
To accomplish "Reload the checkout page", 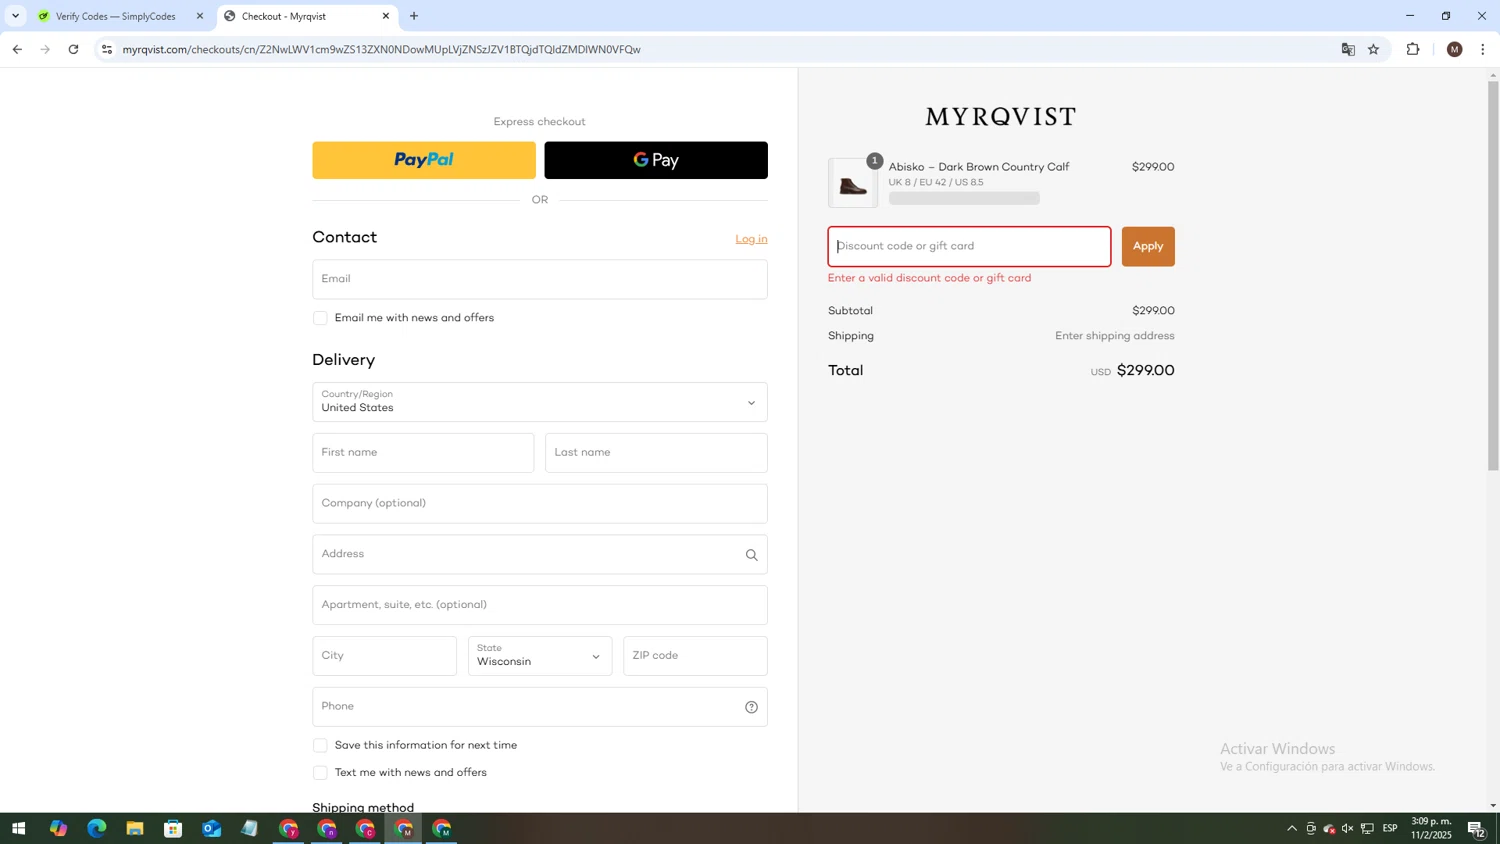I will coord(73,49).
